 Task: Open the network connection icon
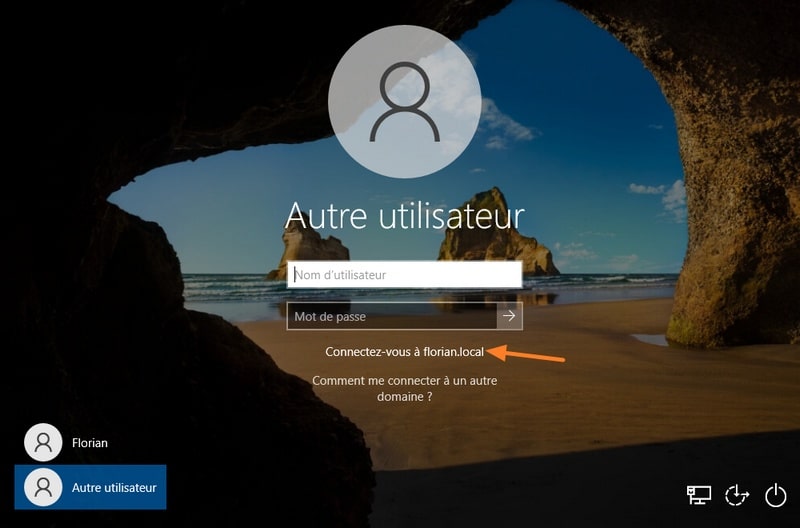click(699, 495)
